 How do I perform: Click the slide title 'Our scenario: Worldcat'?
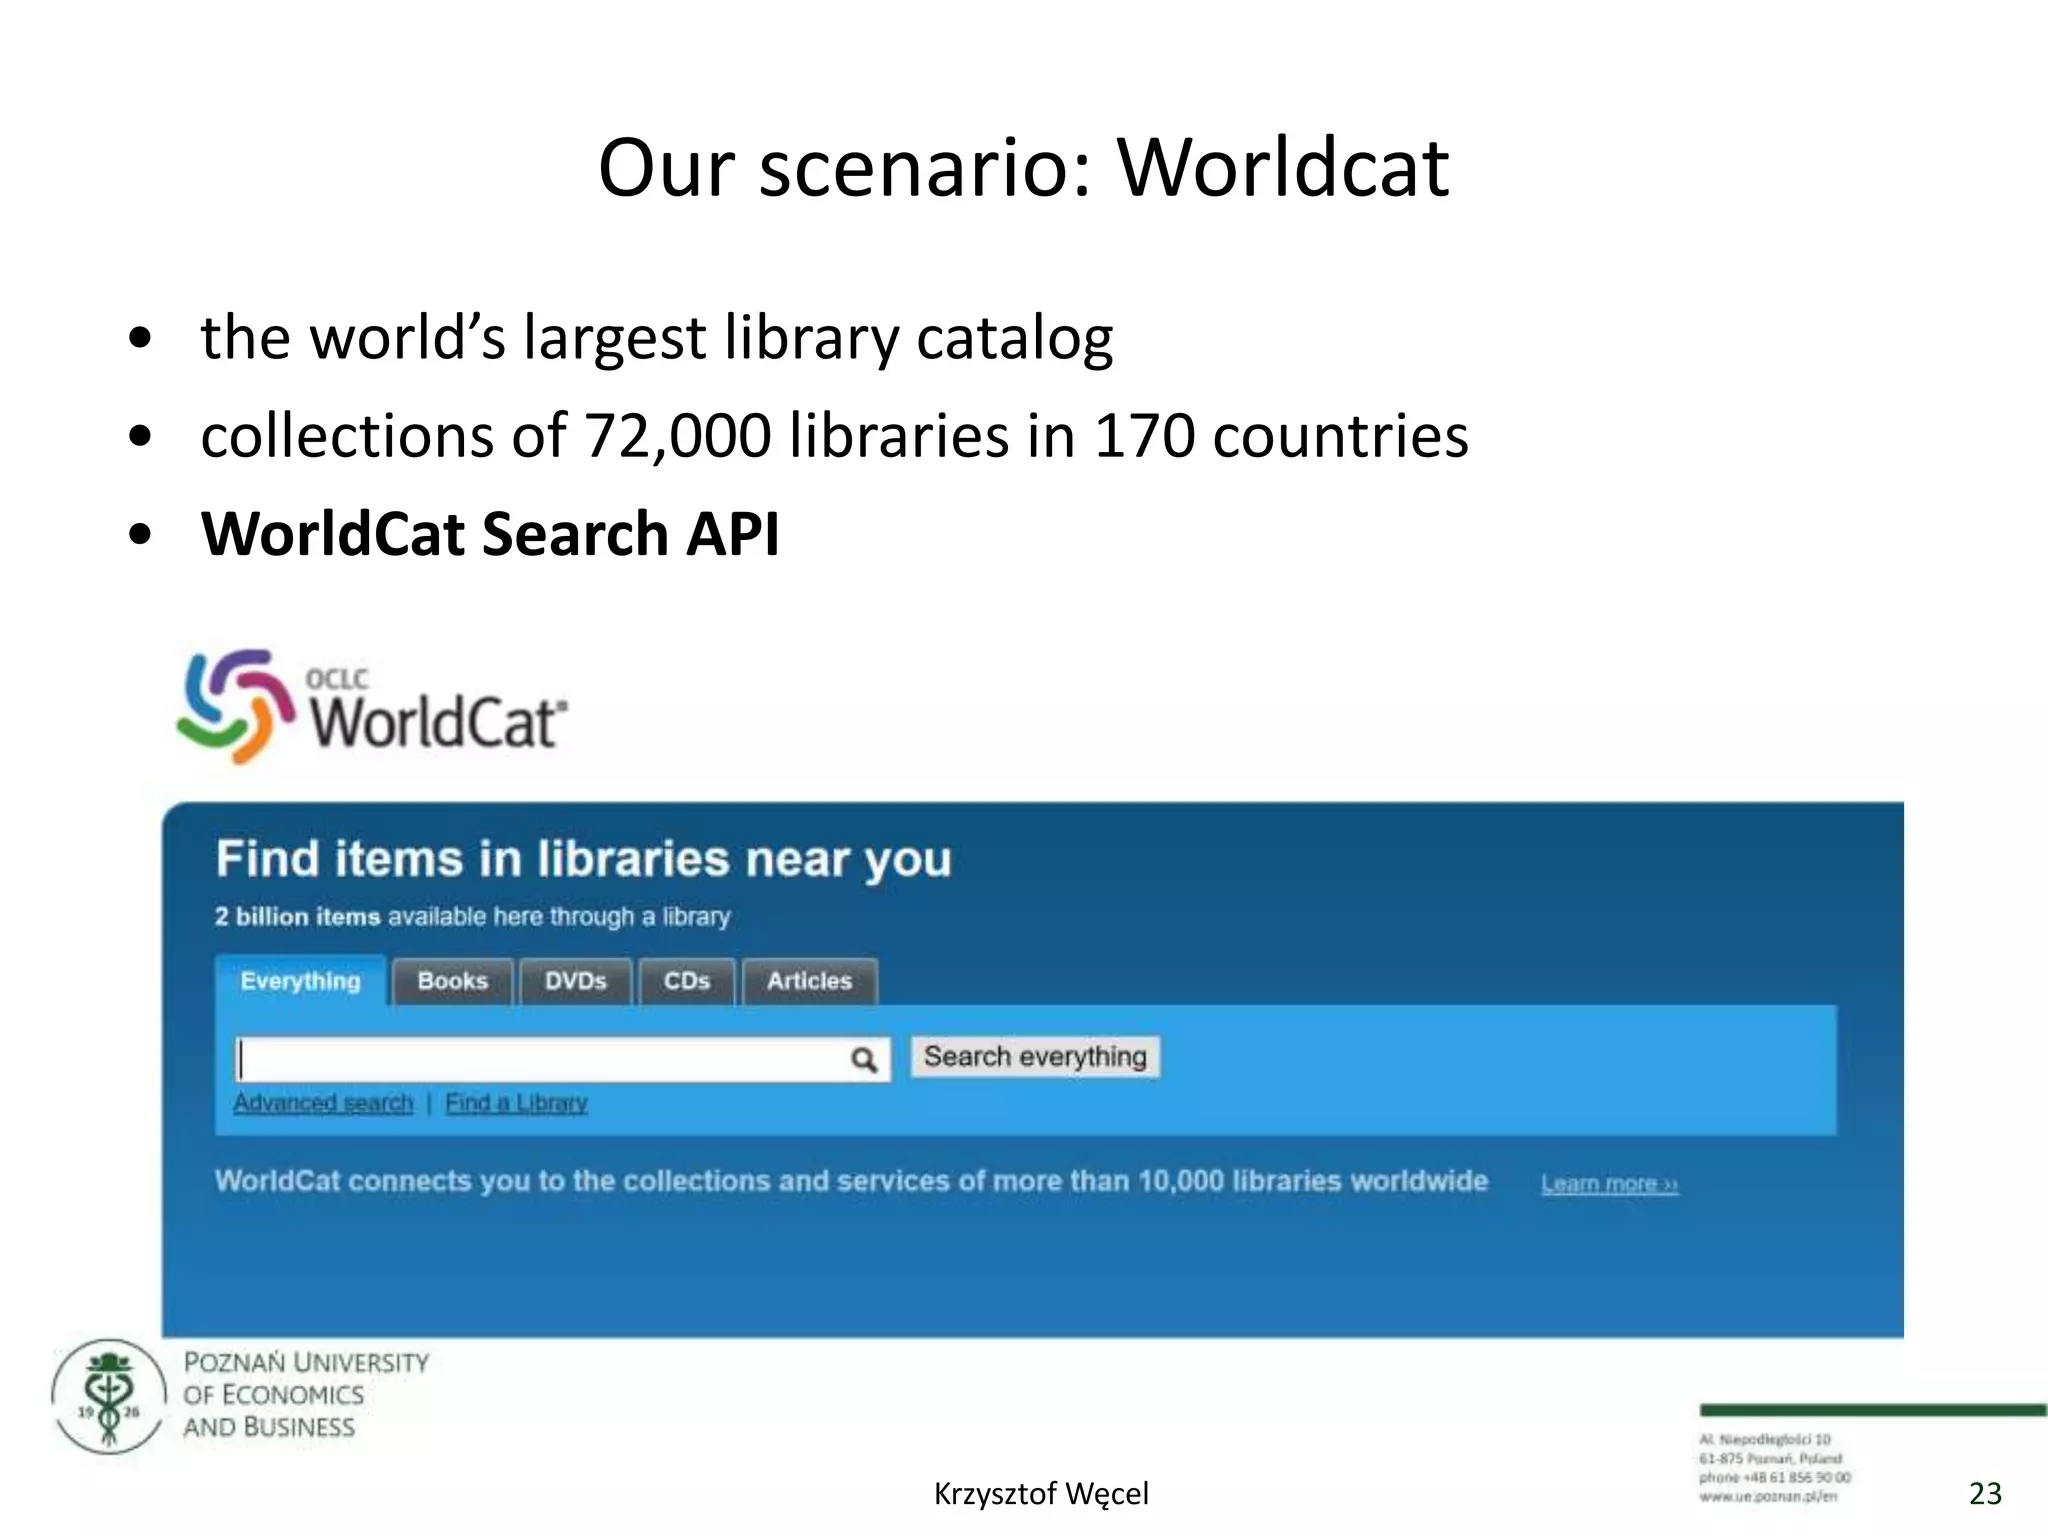click(x=1023, y=167)
